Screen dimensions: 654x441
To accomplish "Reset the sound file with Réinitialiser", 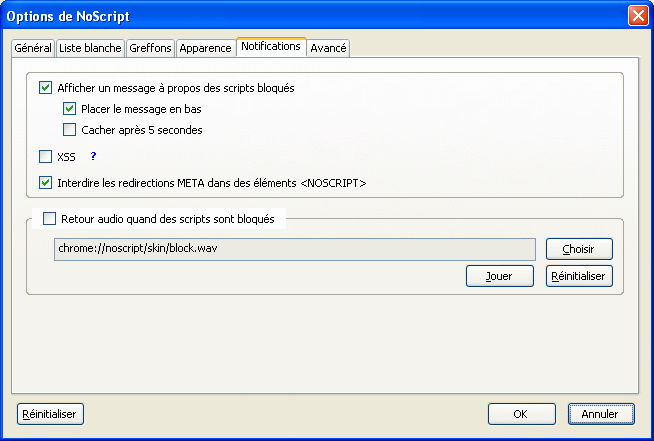I will 579,276.
